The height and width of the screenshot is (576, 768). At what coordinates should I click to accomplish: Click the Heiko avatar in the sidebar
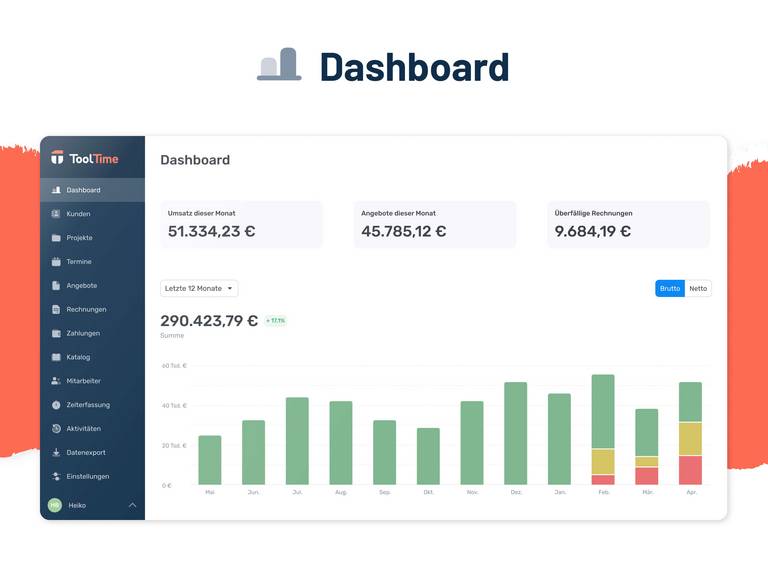[x=55, y=506]
